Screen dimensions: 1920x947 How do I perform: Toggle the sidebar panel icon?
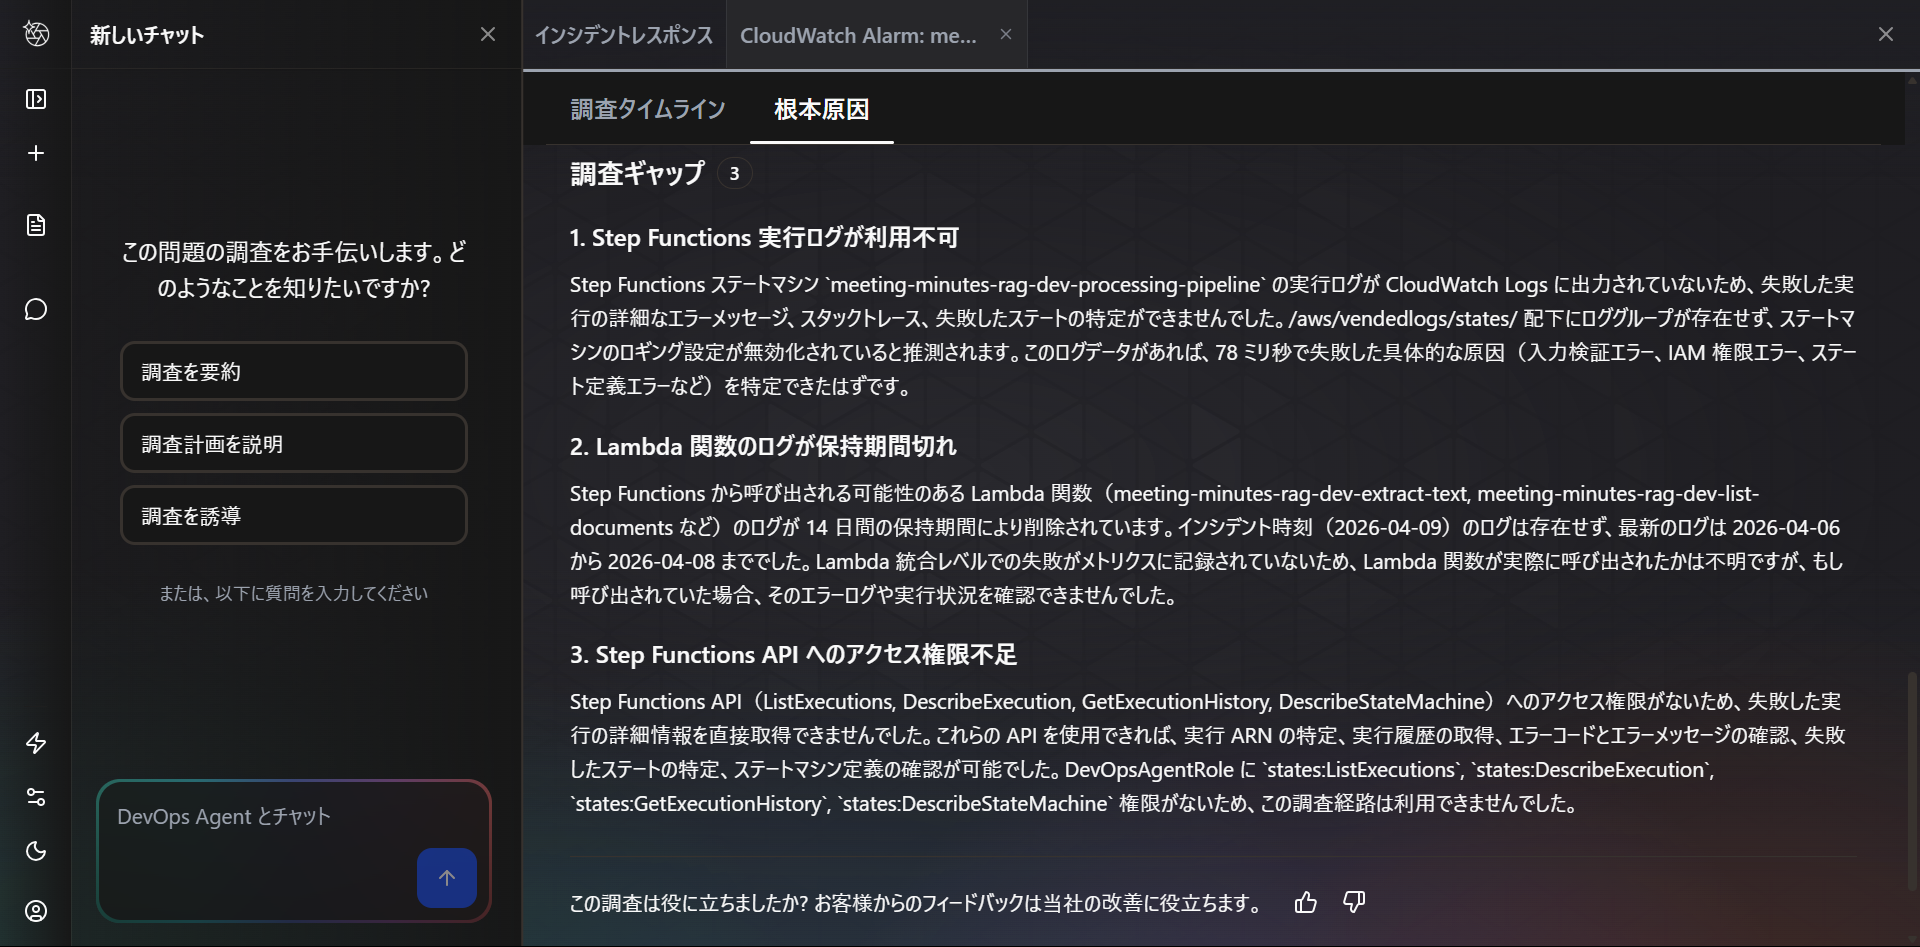36,99
